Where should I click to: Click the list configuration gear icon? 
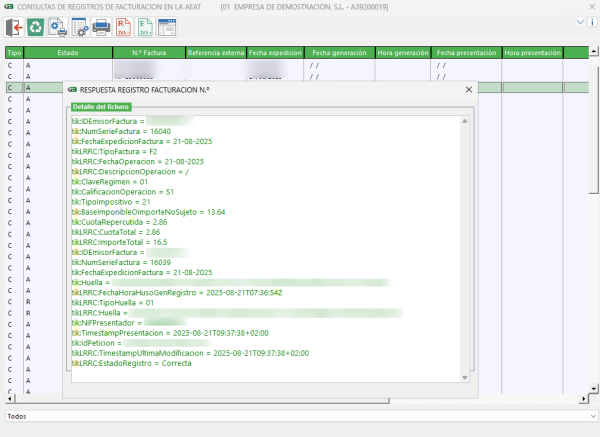(x=79, y=28)
